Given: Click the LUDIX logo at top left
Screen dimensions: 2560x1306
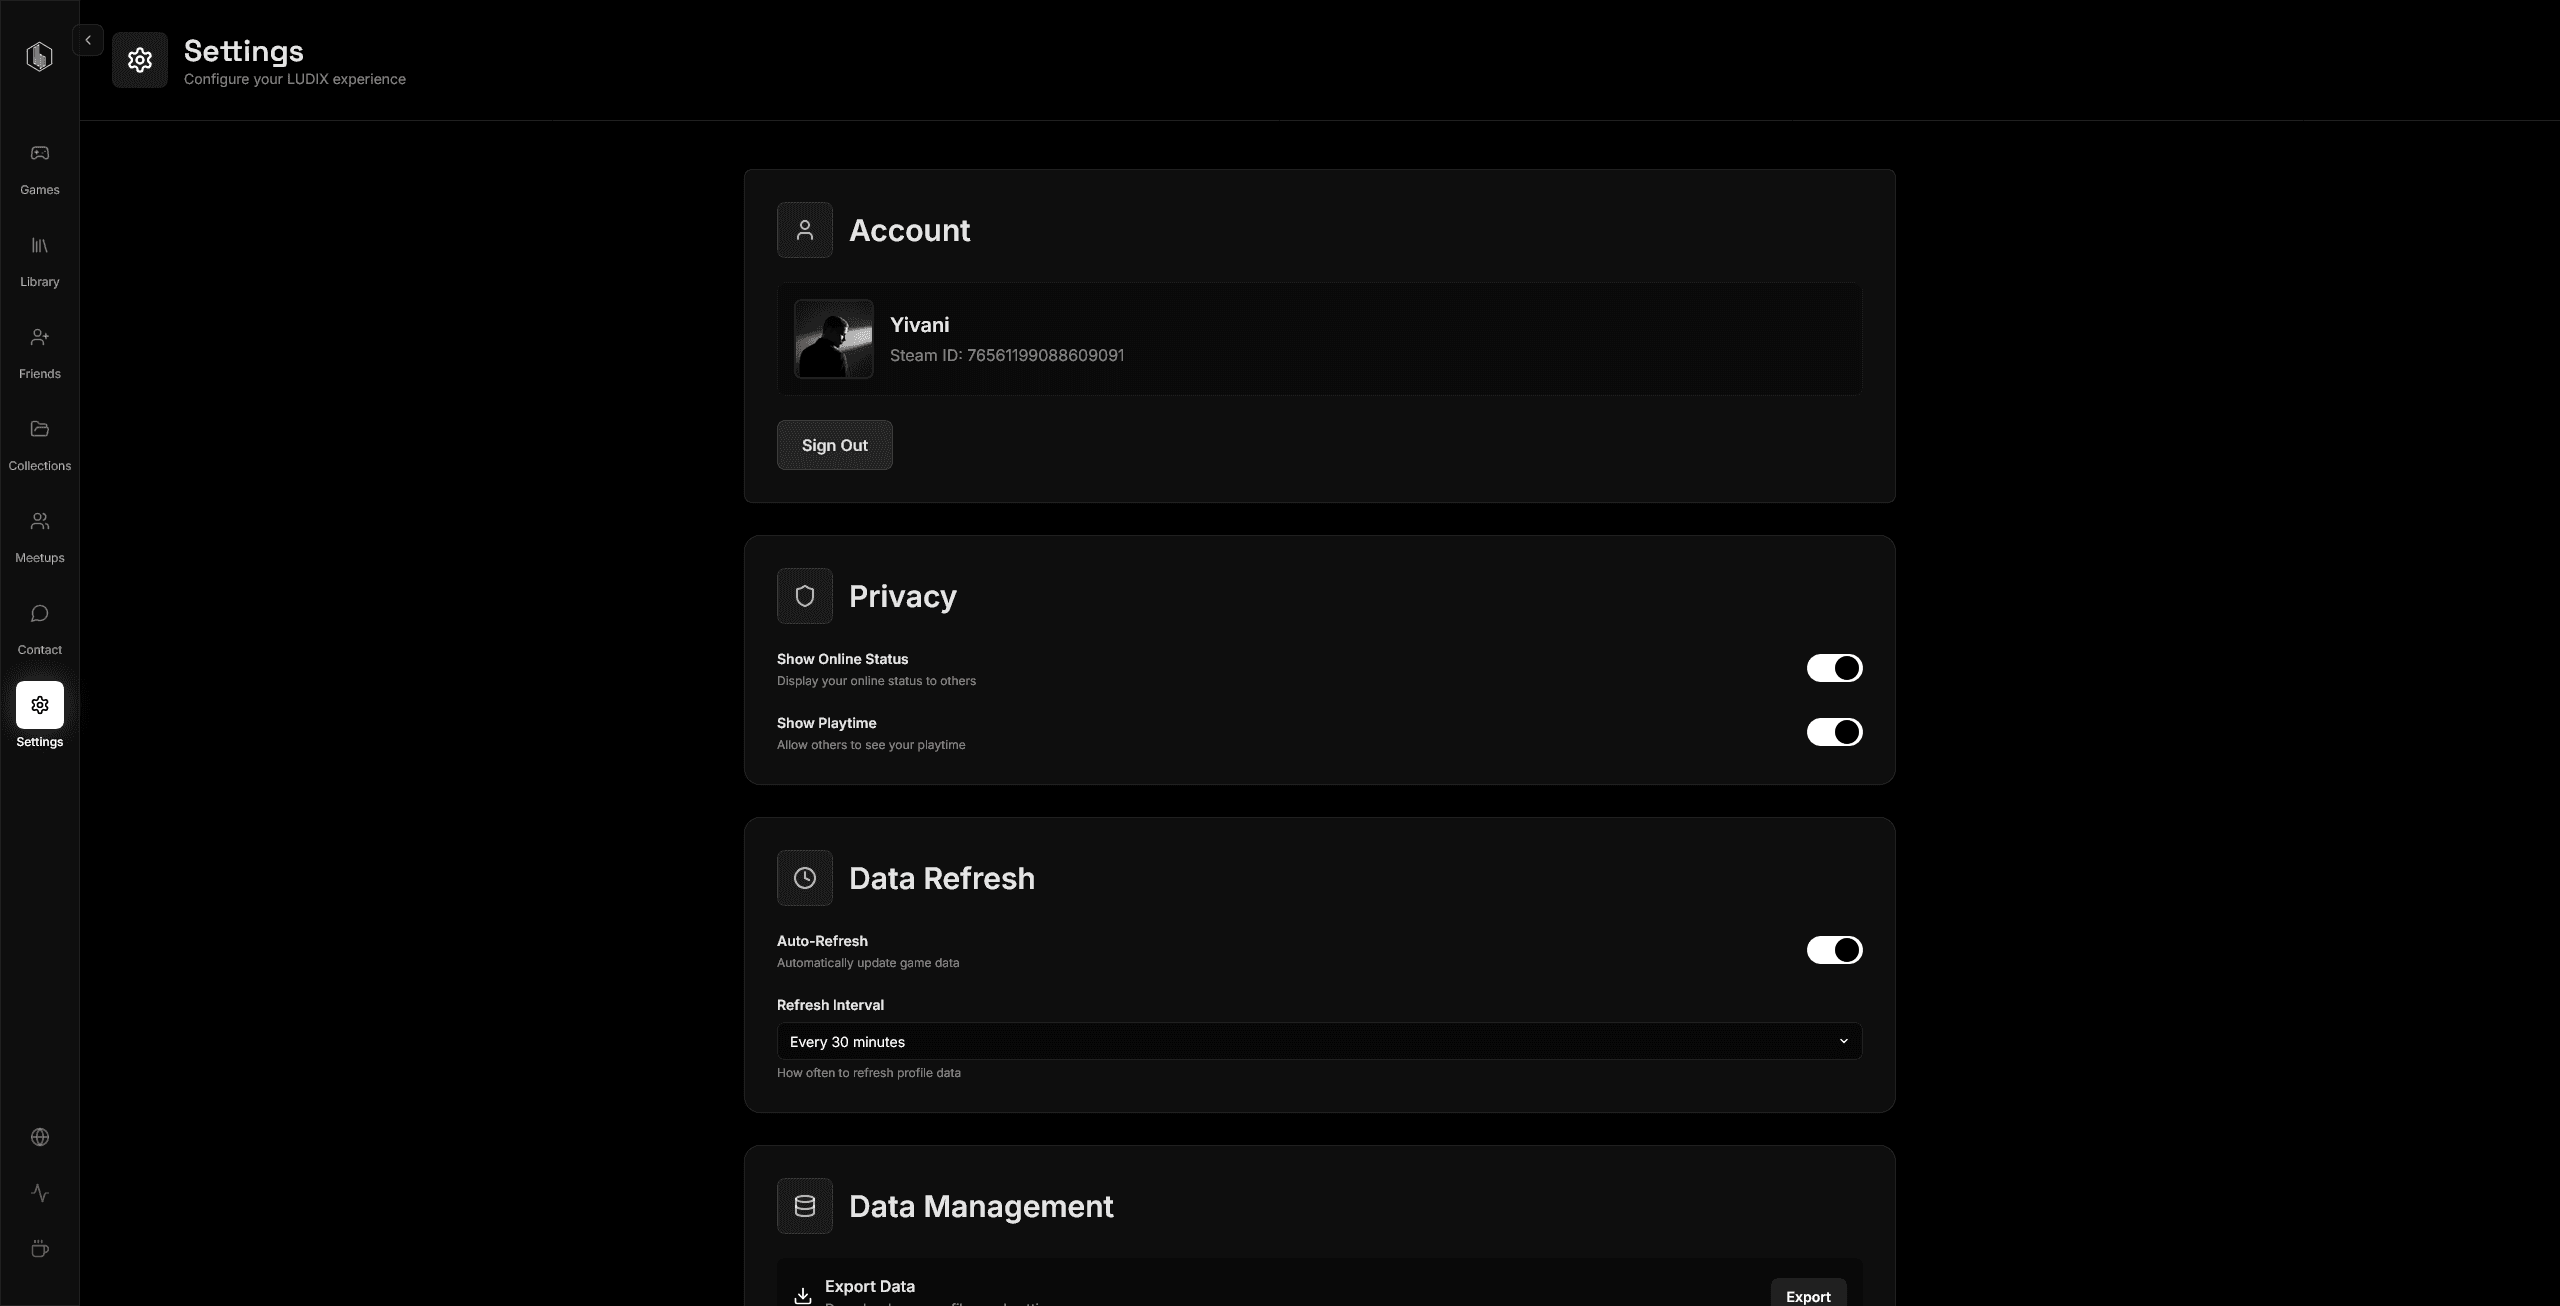Looking at the screenshot, I should click(39, 56).
